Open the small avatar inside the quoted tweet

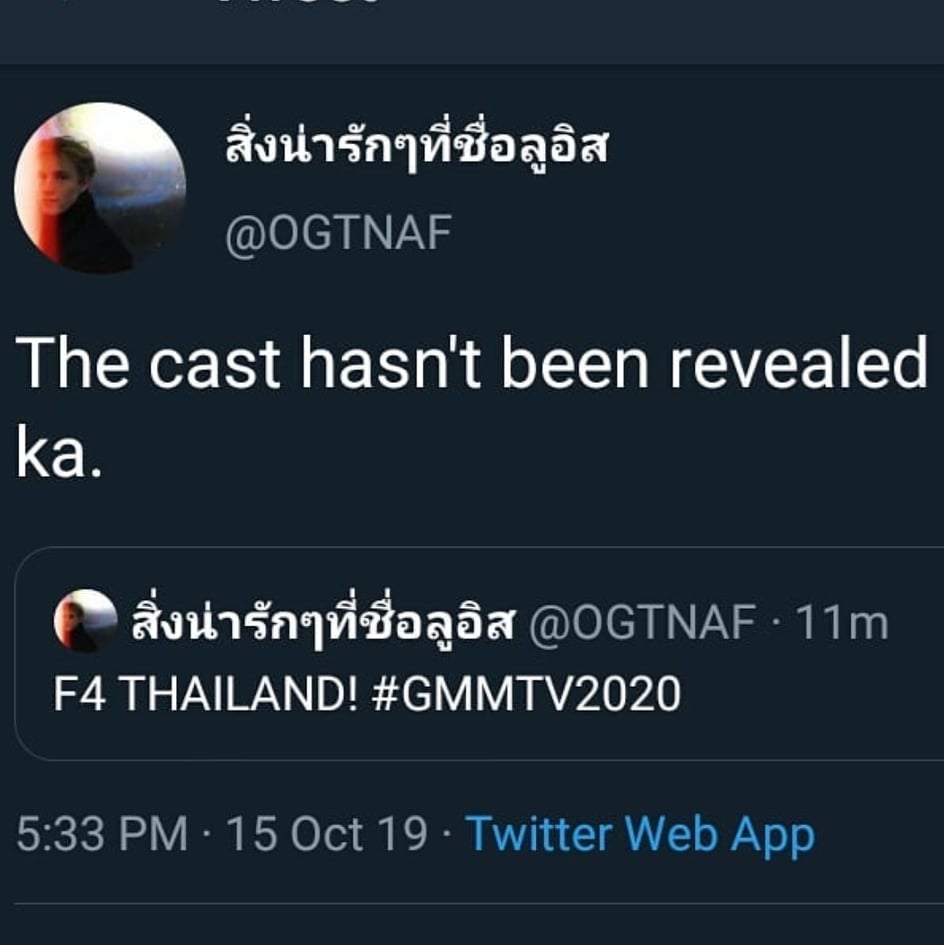pyautogui.click(x=85, y=621)
